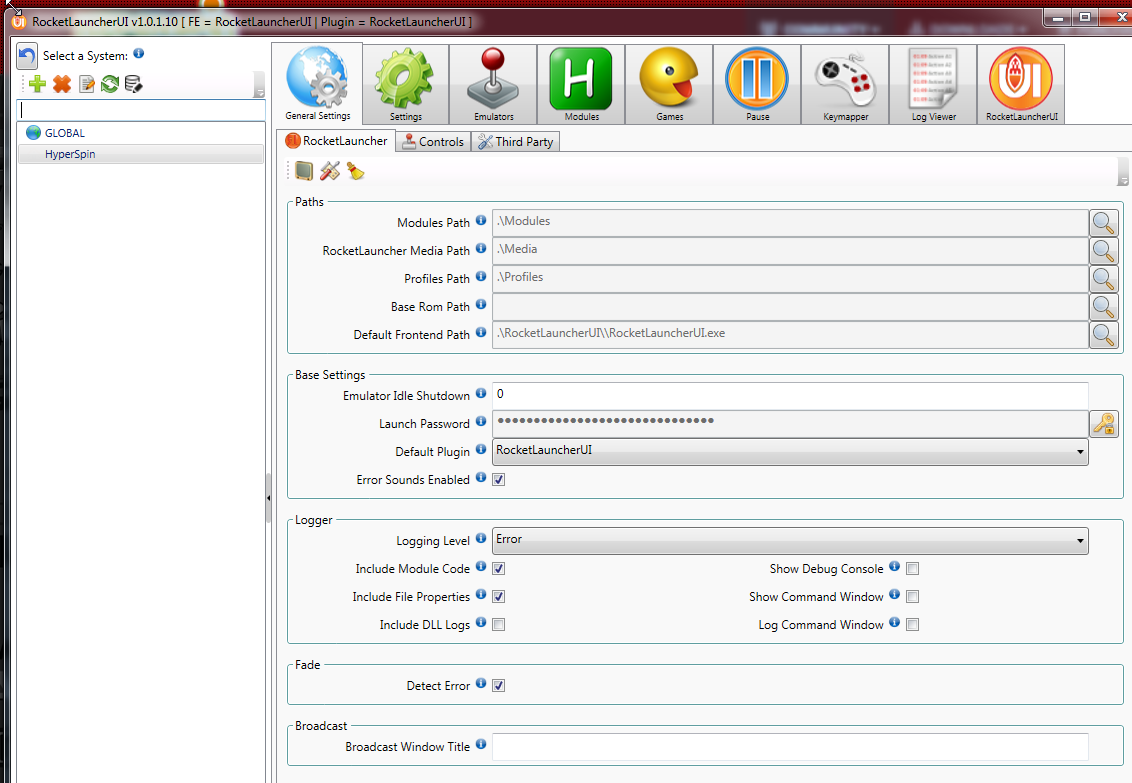Open the Emulators joystick tab
This screenshot has height=783, width=1132.
pos(493,85)
